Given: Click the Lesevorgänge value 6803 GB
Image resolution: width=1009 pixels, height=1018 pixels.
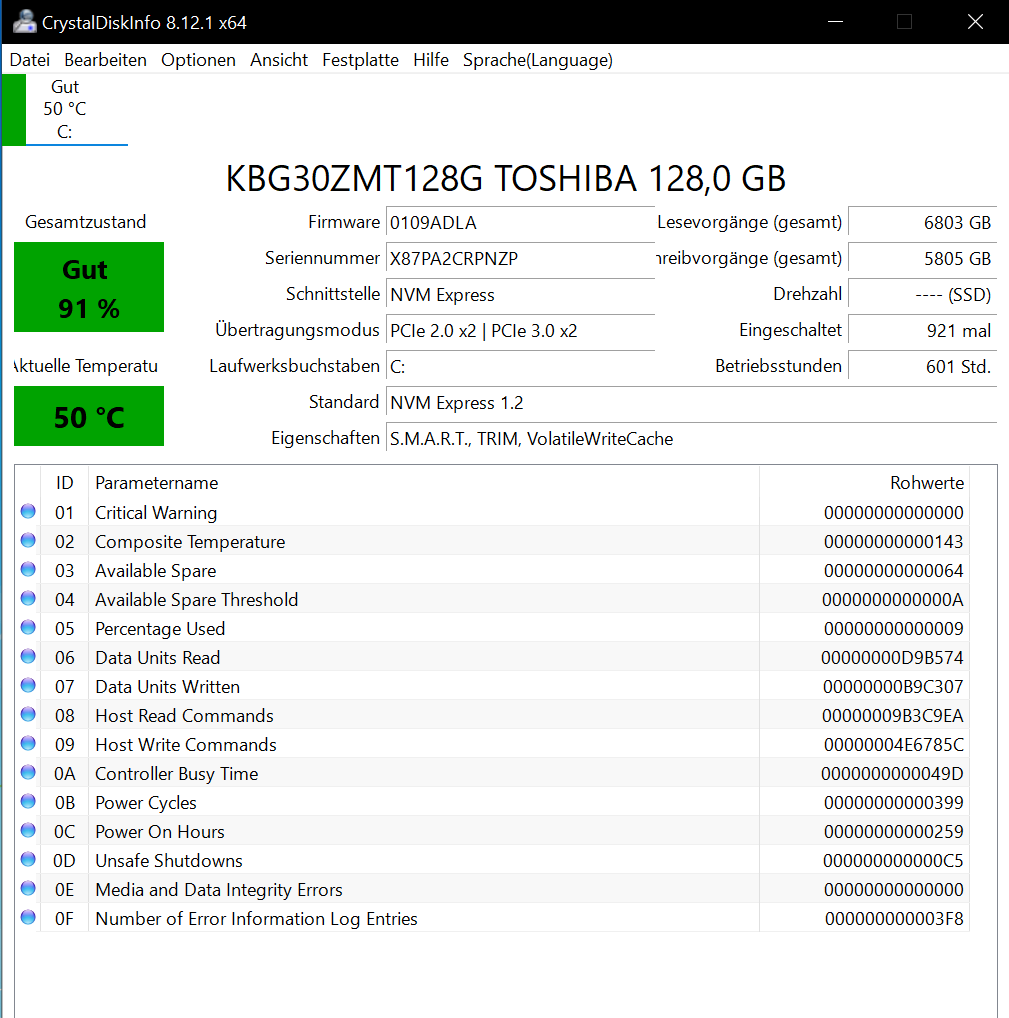Looking at the screenshot, I should [x=923, y=223].
